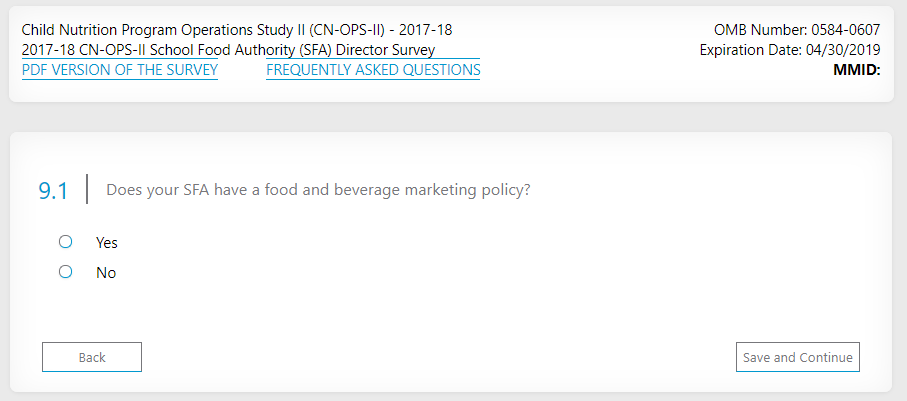
Task: Open the Frequently Asked Questions link
Action: coord(373,70)
